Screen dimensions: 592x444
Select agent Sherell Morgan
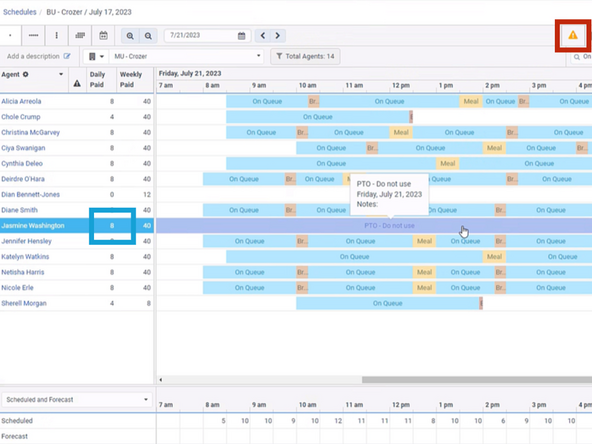point(24,303)
